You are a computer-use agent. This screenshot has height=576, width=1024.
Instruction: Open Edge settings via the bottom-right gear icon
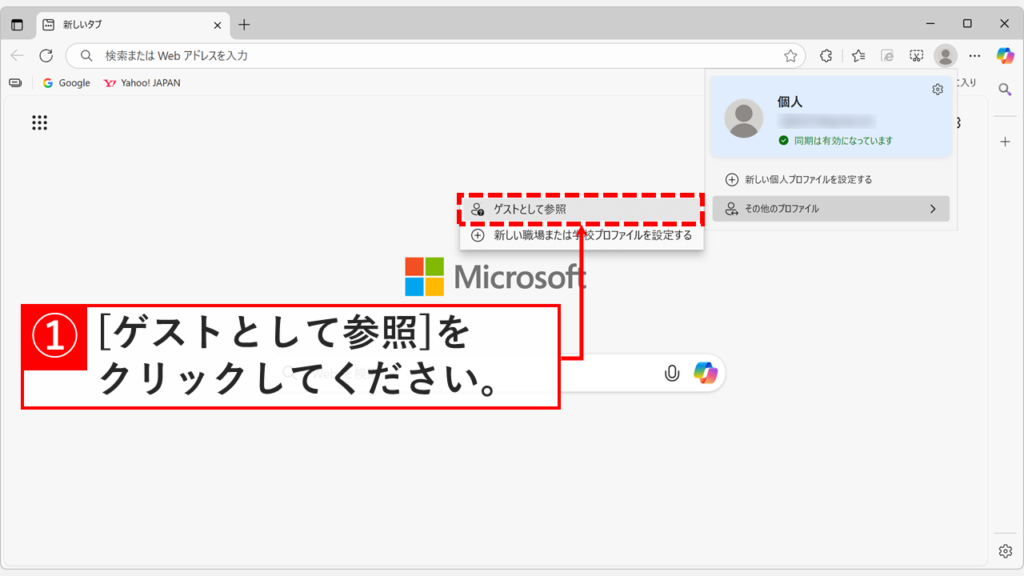click(x=1003, y=550)
